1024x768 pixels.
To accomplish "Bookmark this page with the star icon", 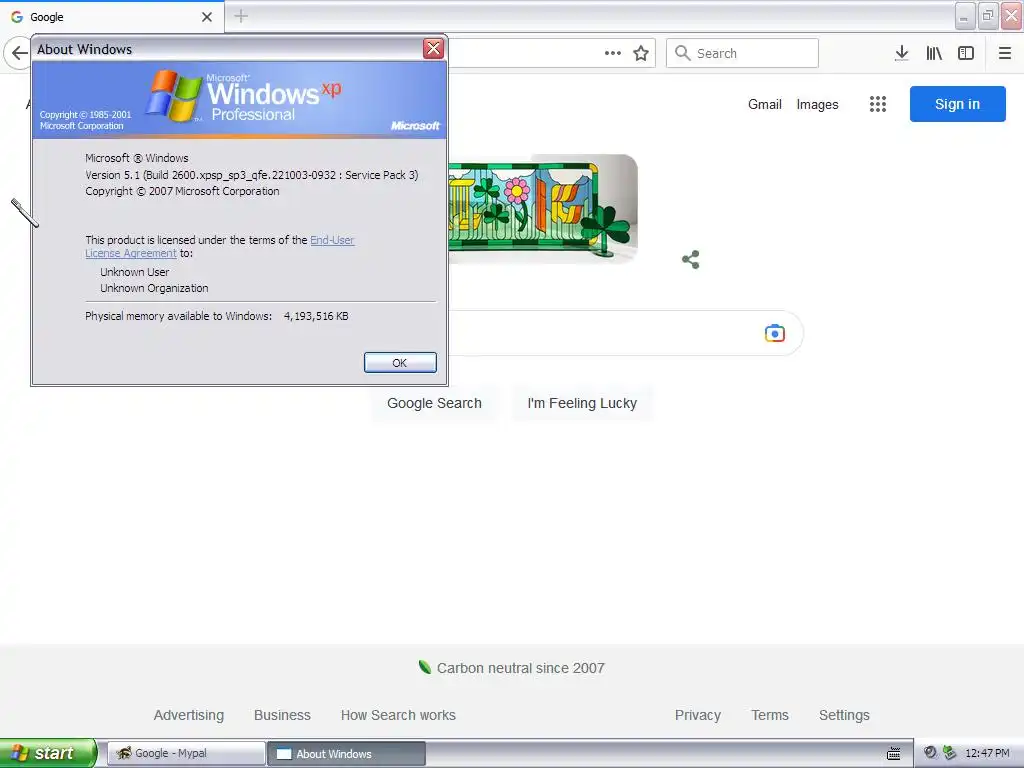I will [x=641, y=53].
